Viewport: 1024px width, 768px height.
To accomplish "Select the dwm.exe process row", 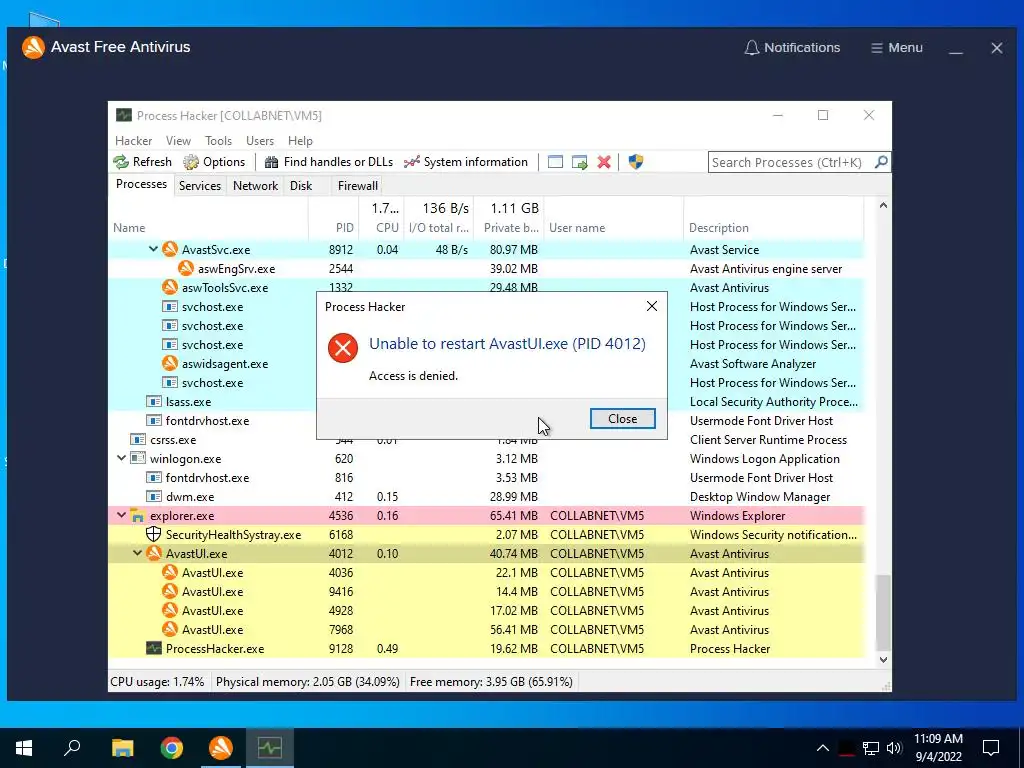I will pos(486,496).
